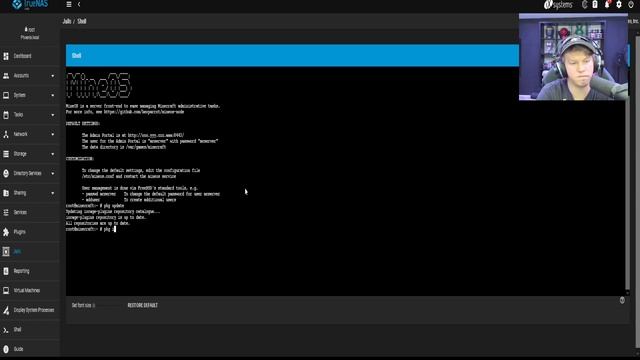This screenshot has height=360, width=640.
Task: Expand the Tasks menu arrow
Action: [x=53, y=115]
